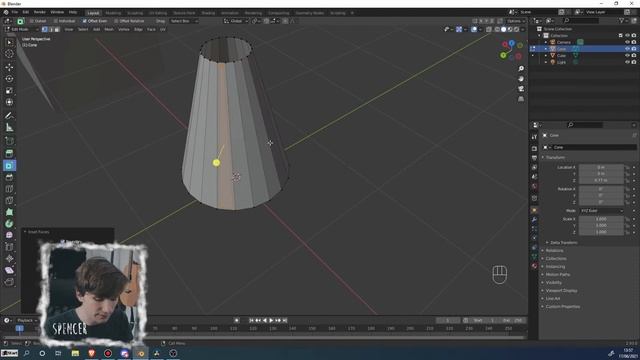Hide Camera in the outliner via eye
640x360 pixels.
627,42
